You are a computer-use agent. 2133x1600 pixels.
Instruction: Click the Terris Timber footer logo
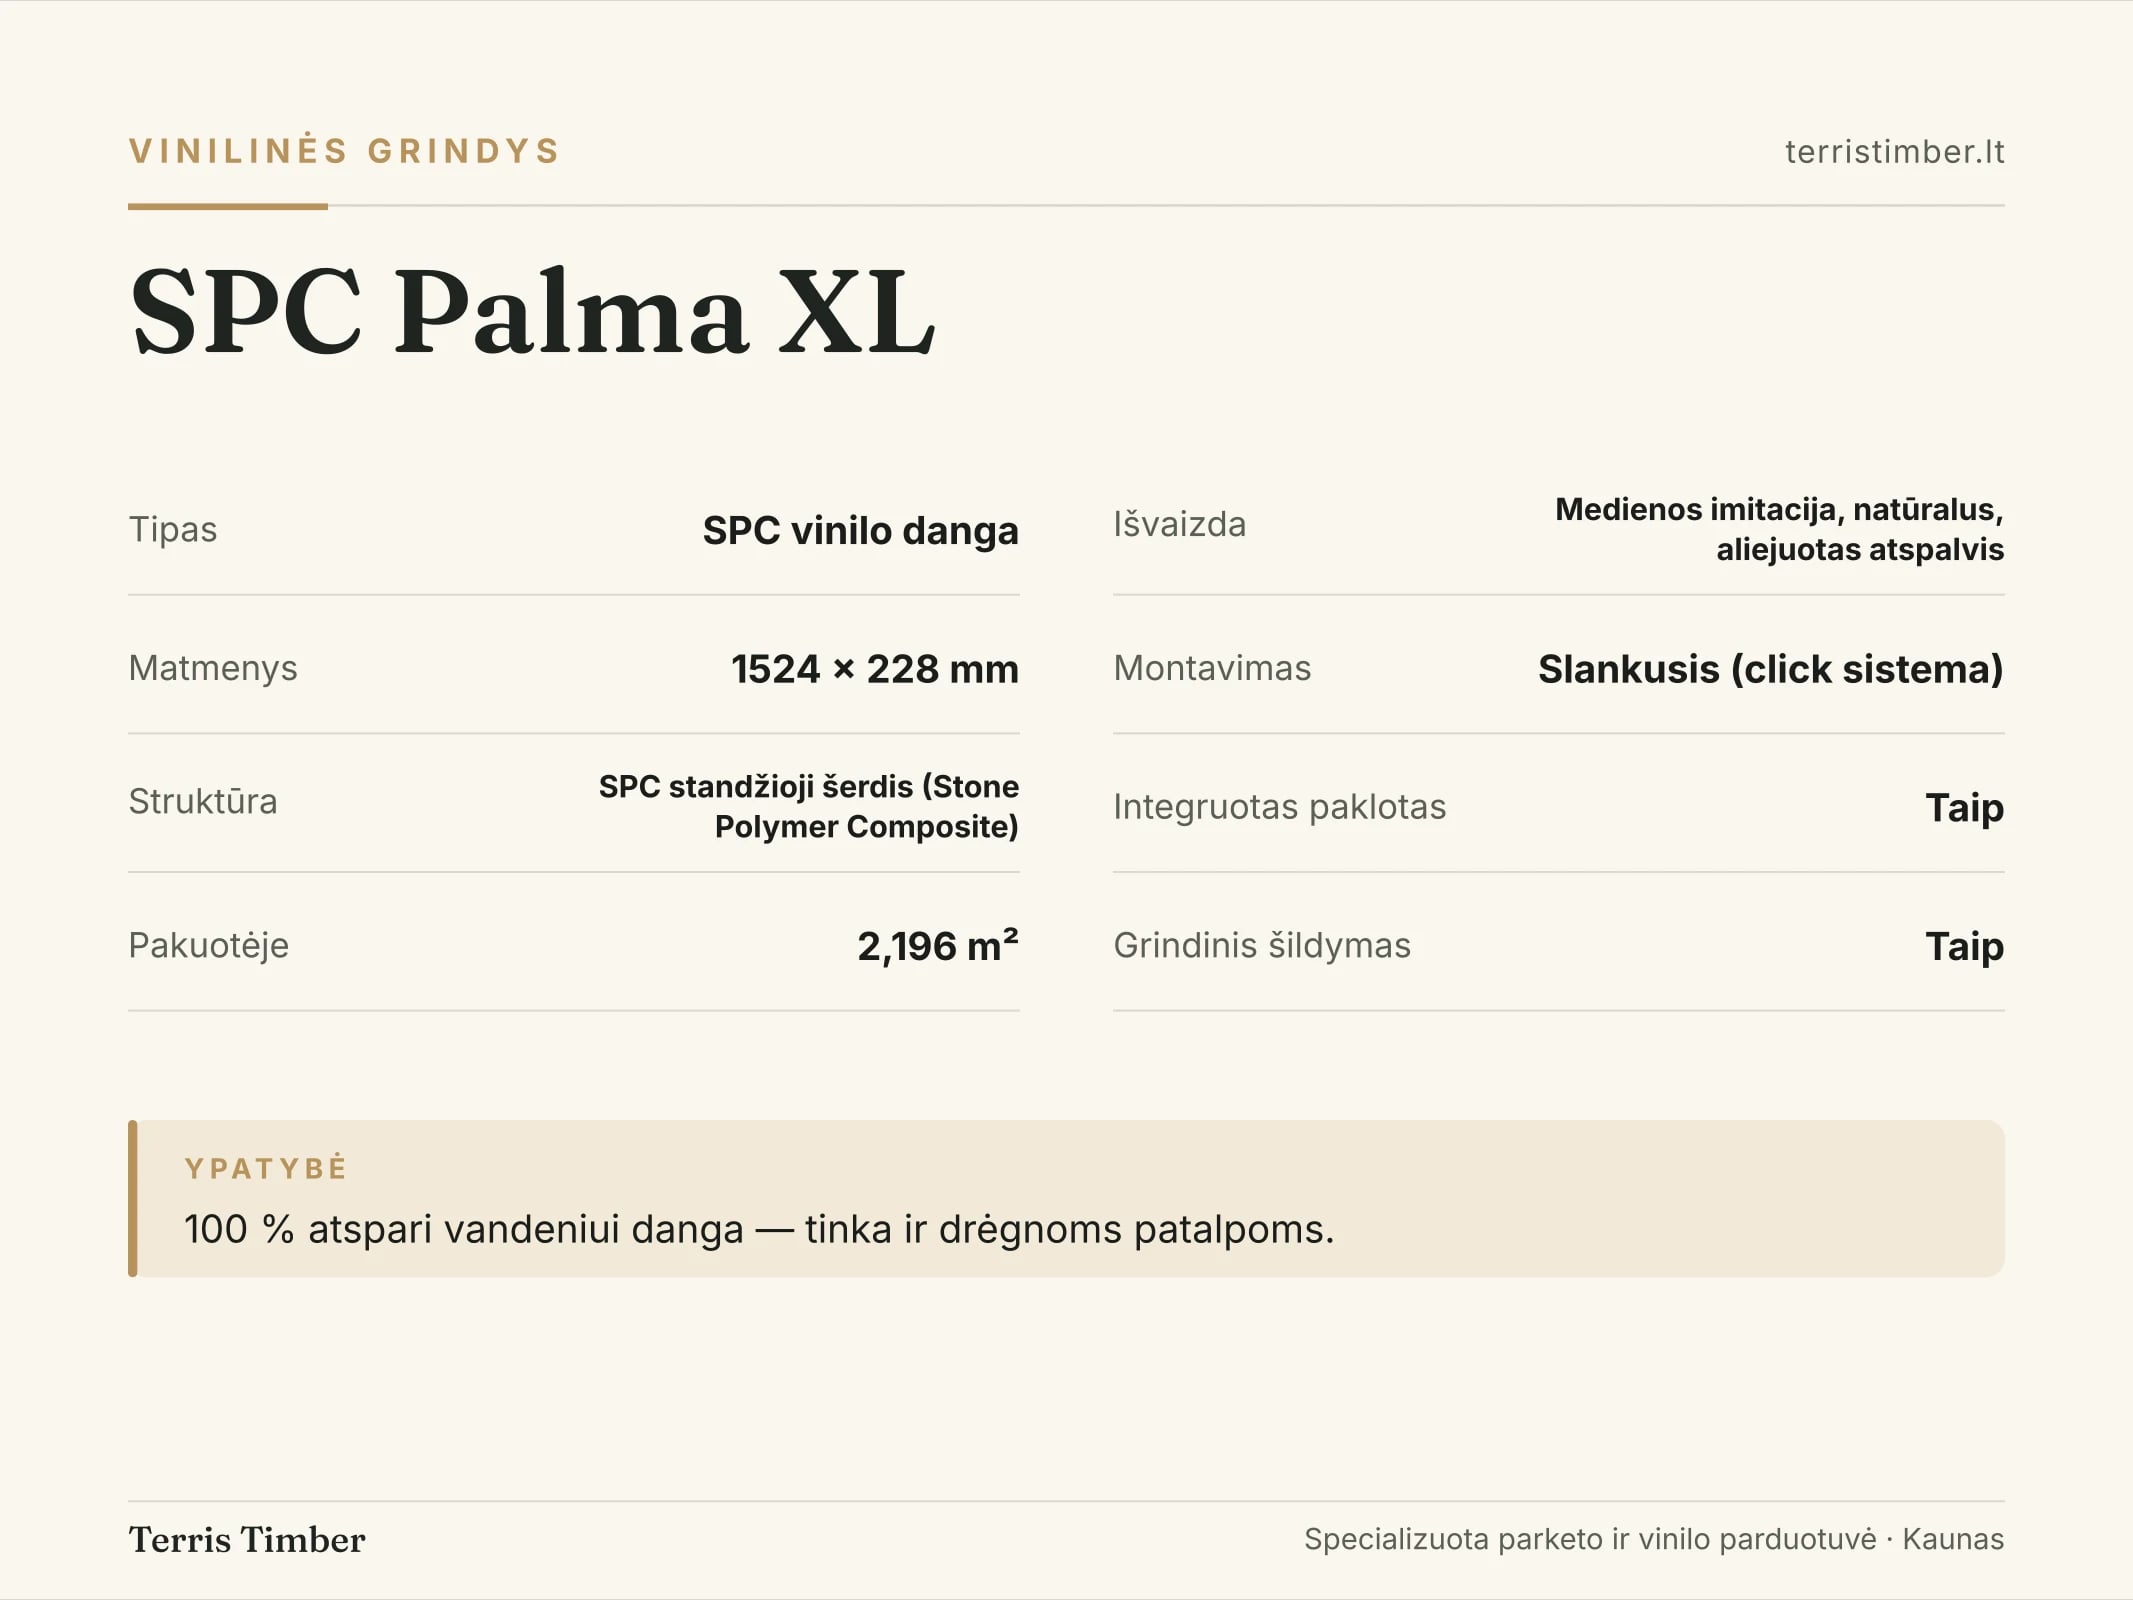[247, 1540]
